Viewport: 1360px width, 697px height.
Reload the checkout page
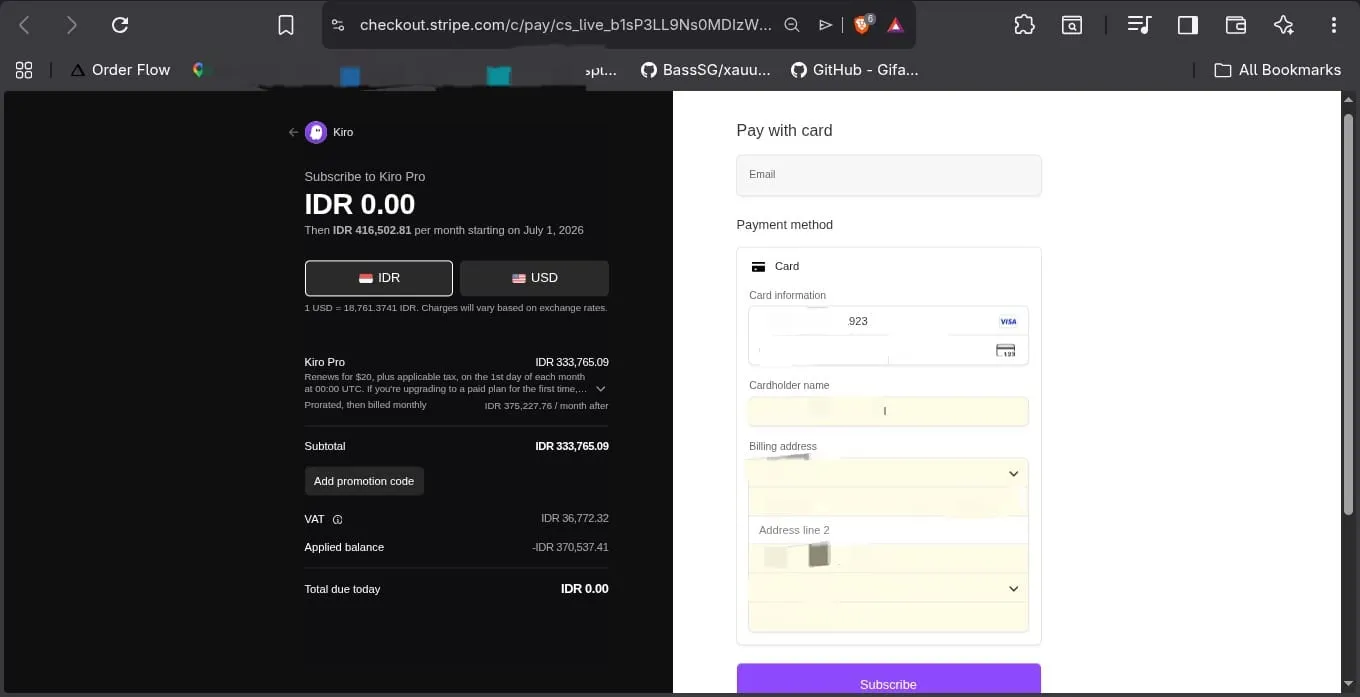click(x=120, y=25)
